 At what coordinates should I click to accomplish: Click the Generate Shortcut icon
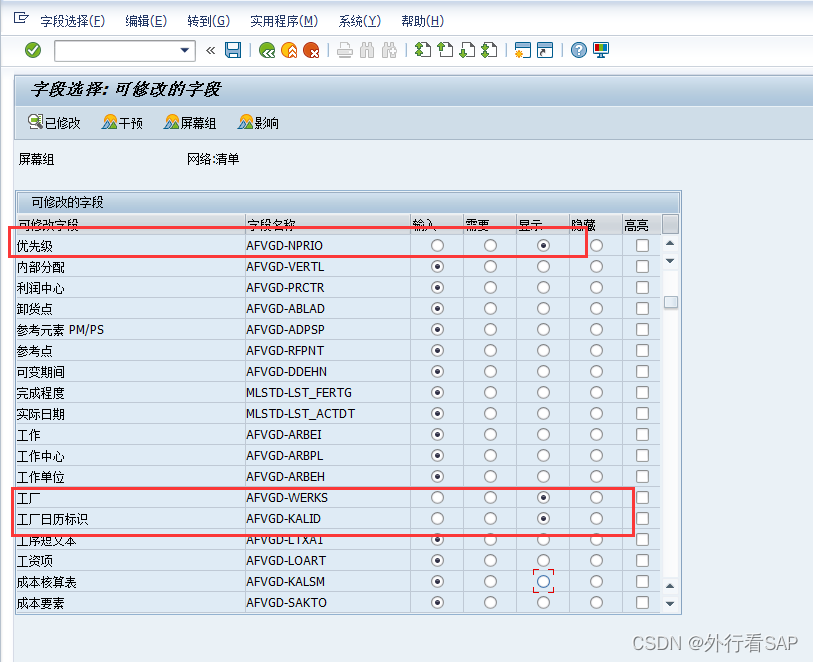545,50
